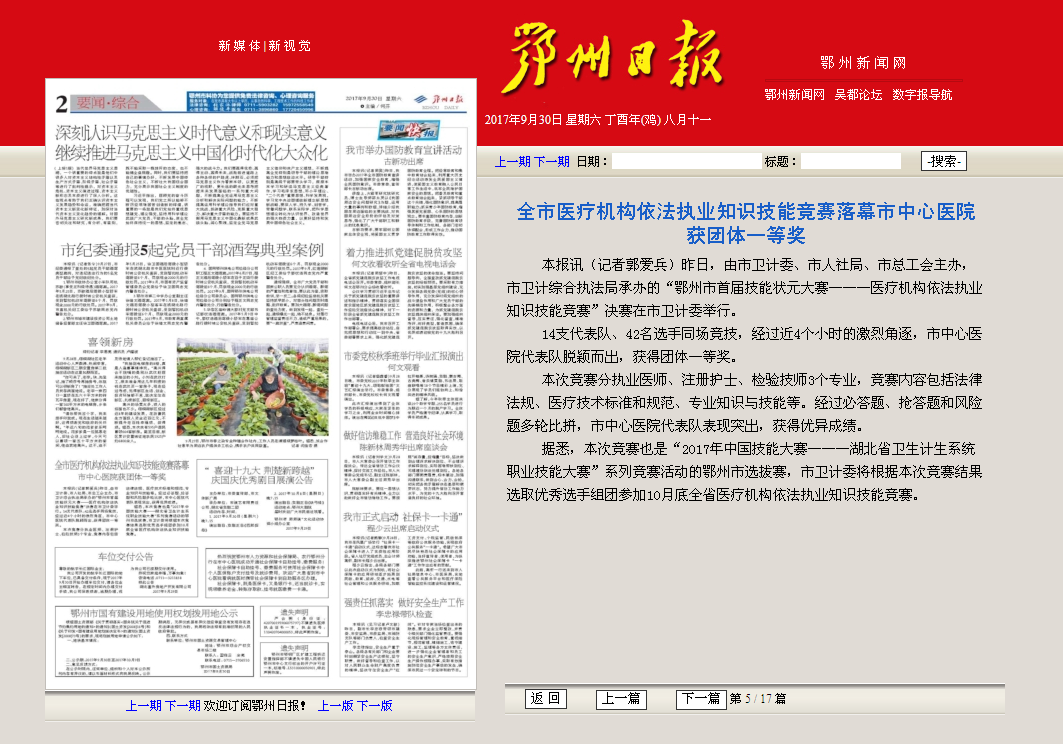Open the 喜领新房 photo story headline
This screenshot has width=1063, height=744.
[110, 342]
